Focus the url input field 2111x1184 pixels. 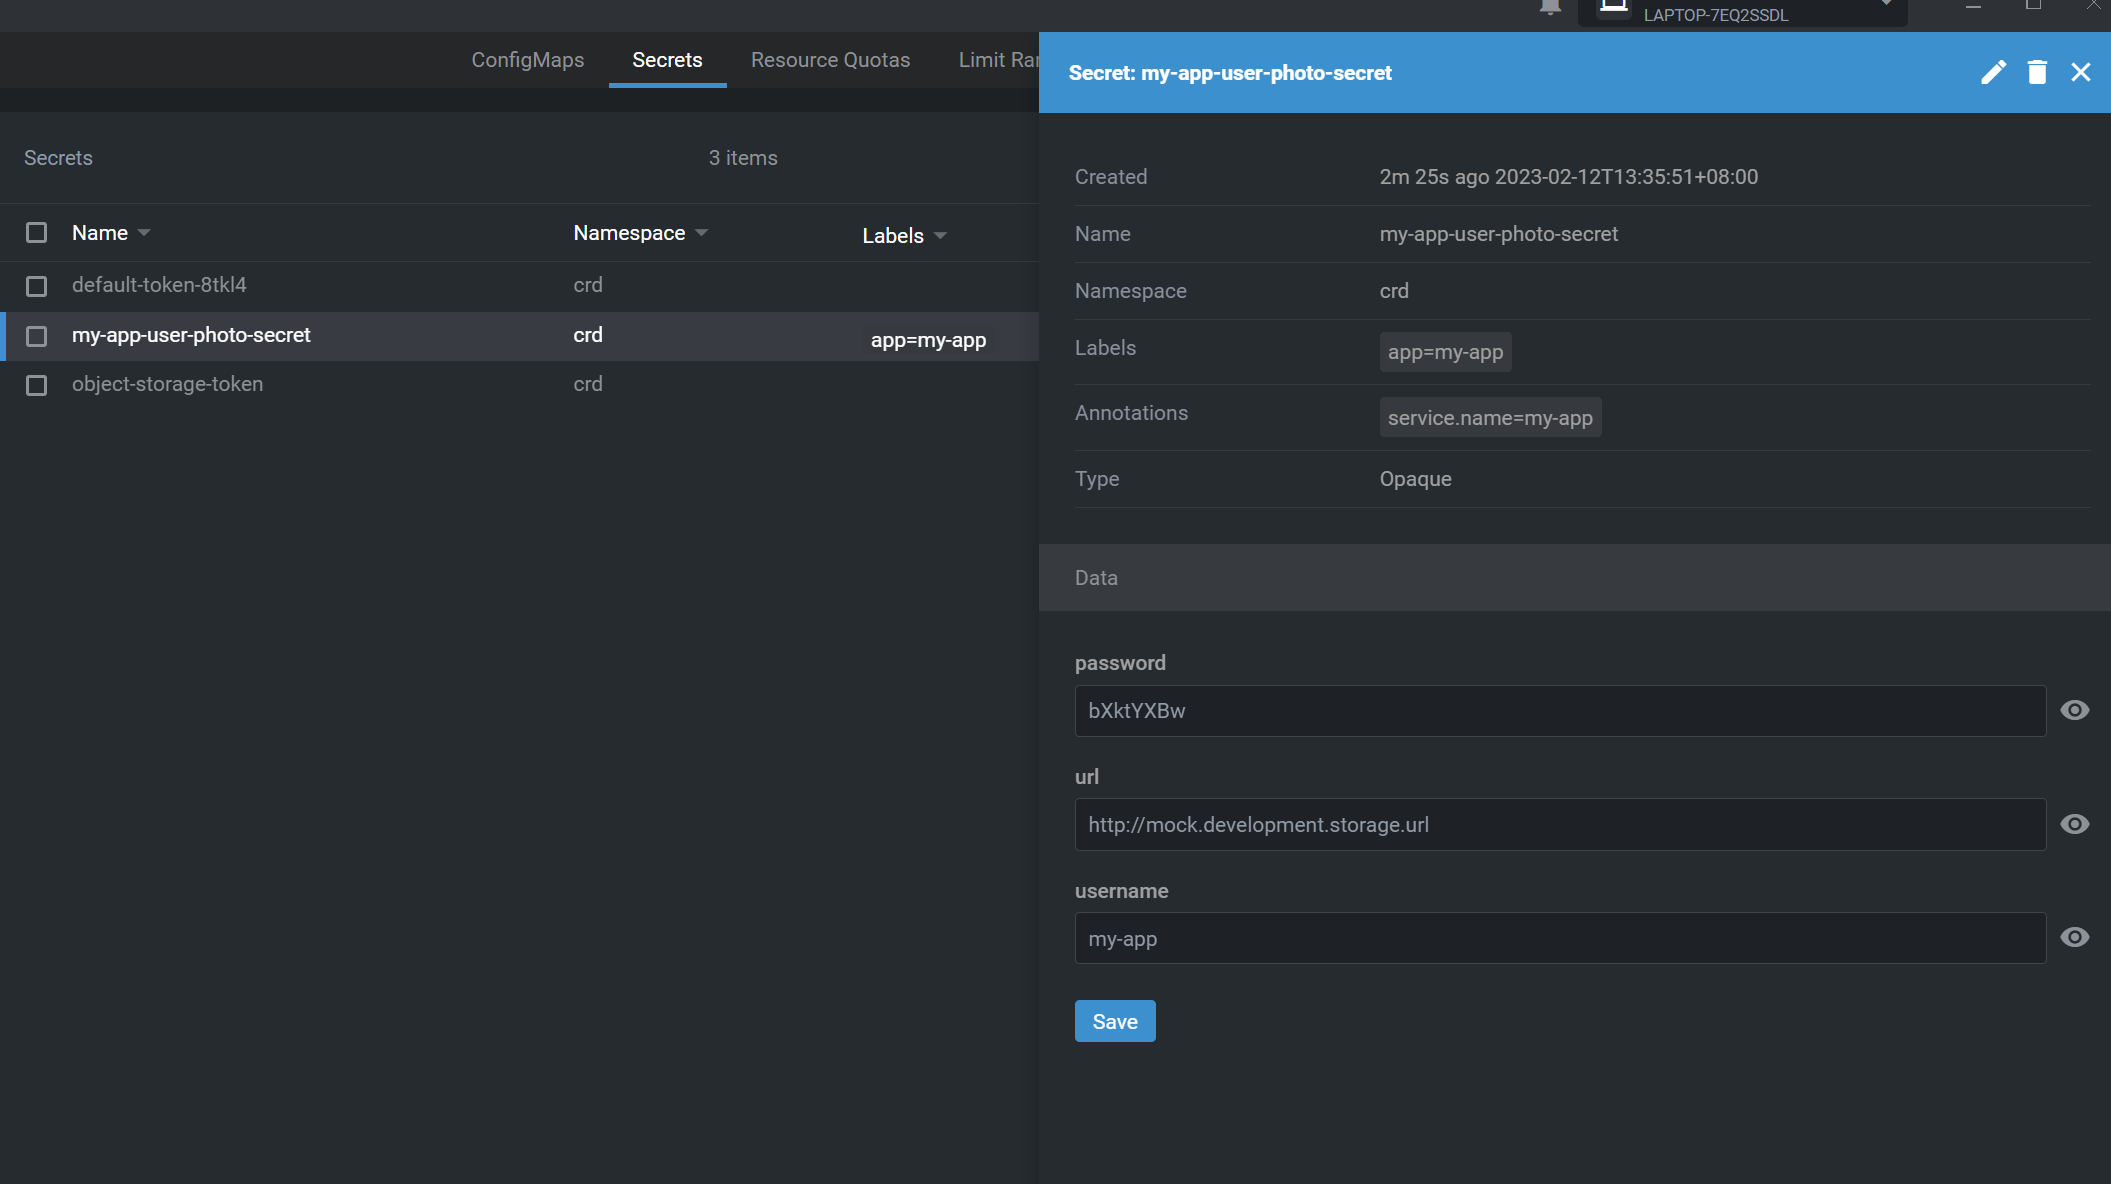click(1560, 825)
